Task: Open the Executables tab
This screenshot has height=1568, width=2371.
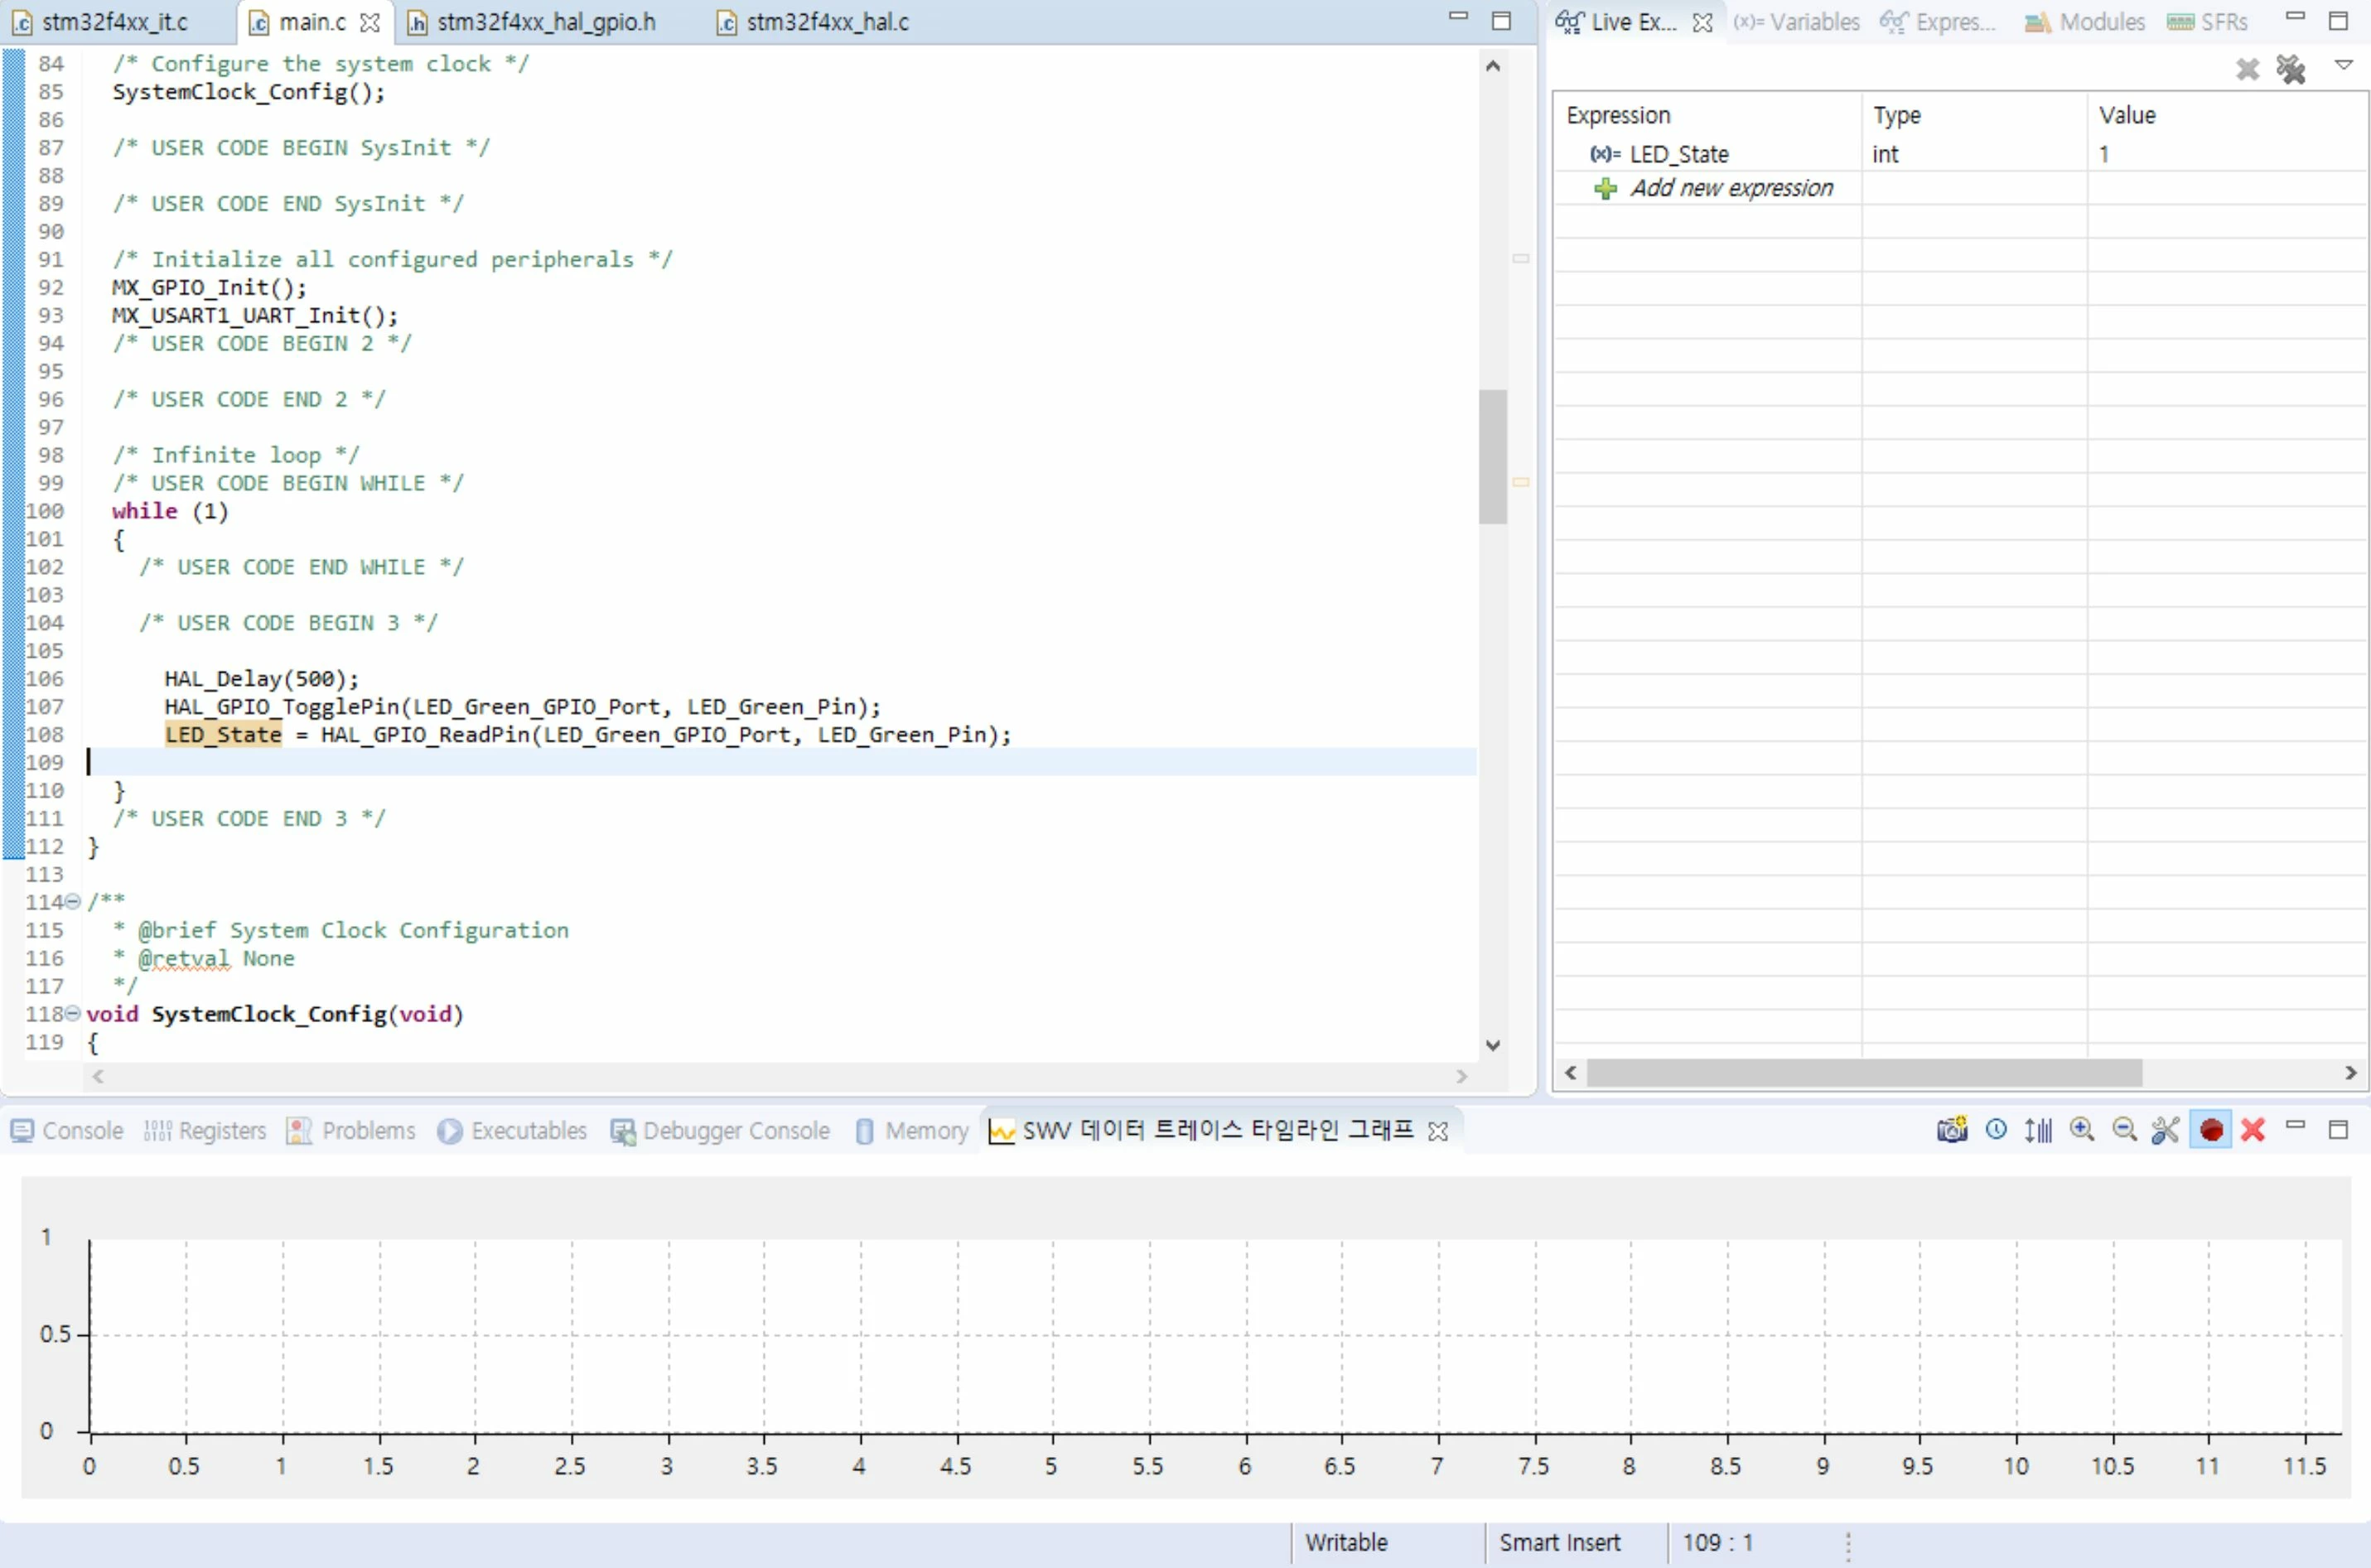Action: [x=513, y=1130]
